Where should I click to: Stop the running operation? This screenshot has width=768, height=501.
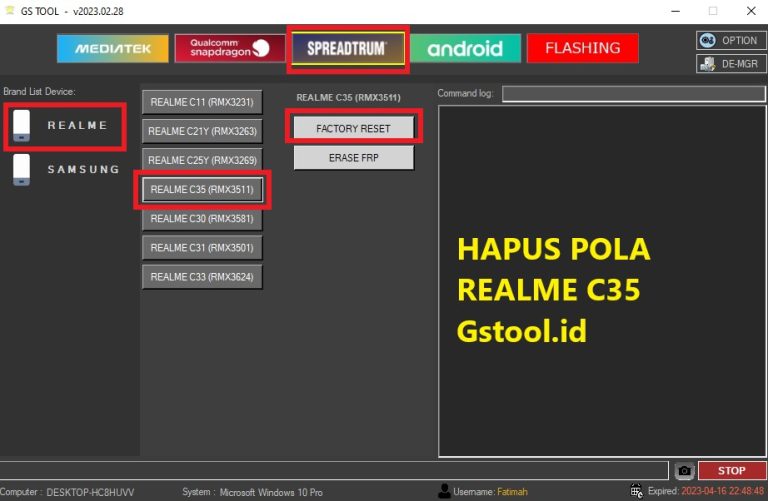(x=732, y=471)
